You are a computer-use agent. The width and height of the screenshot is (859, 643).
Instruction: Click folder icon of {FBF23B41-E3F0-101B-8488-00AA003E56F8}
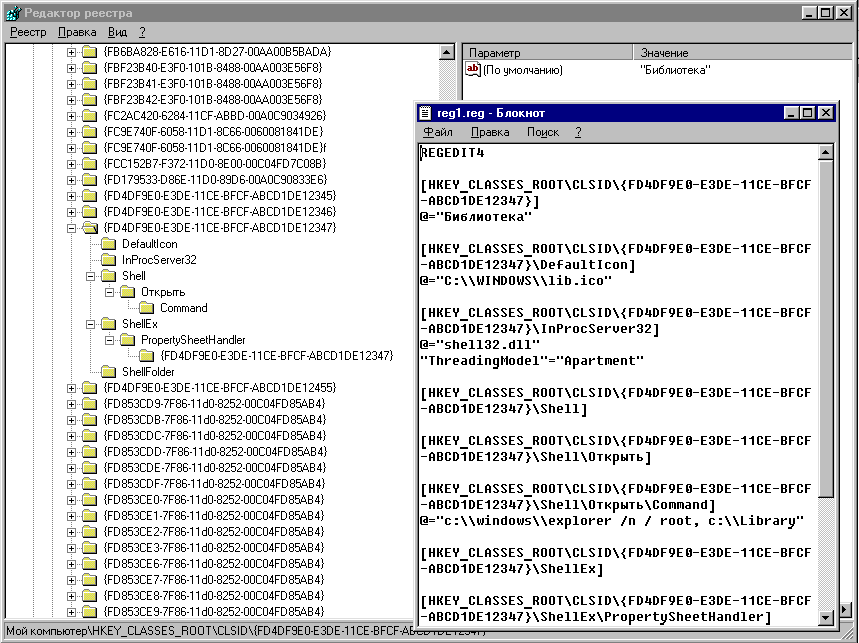(89, 84)
